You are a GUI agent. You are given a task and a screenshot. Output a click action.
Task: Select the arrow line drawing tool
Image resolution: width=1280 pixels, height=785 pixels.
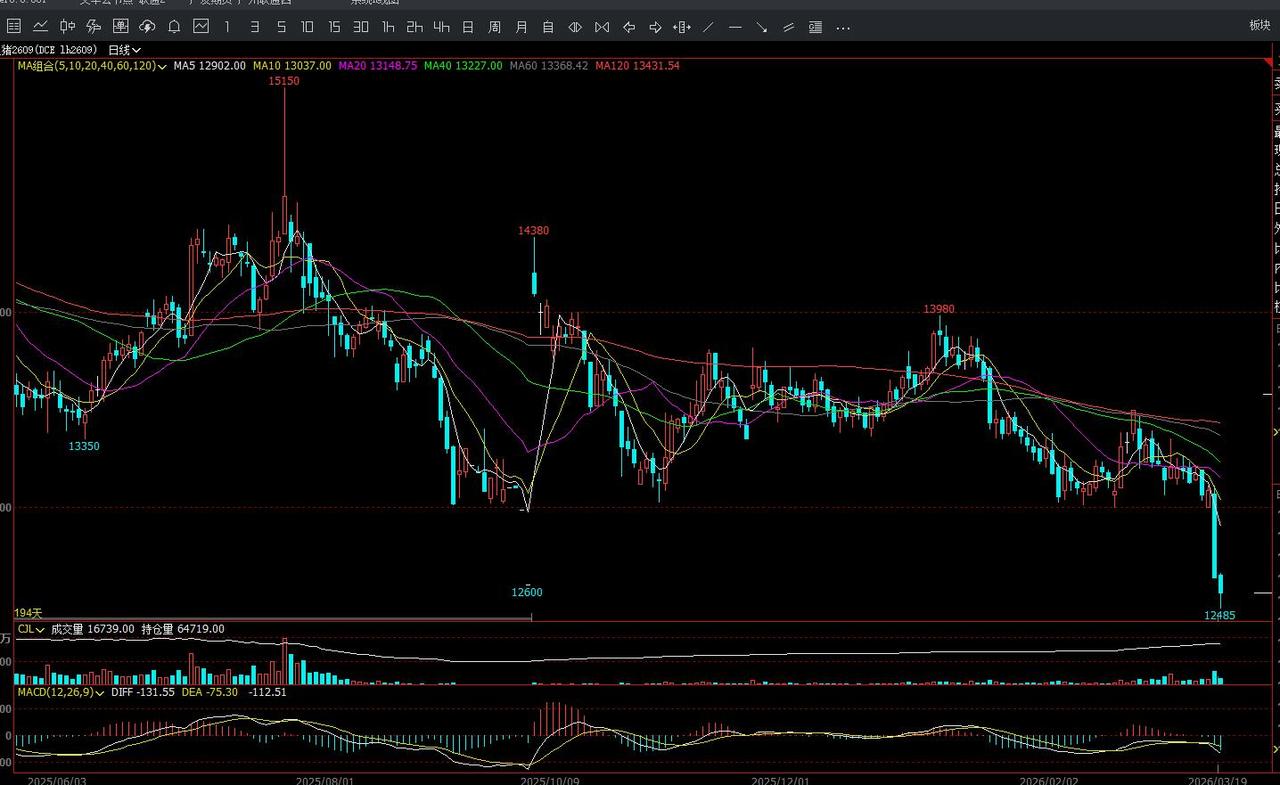point(762,27)
